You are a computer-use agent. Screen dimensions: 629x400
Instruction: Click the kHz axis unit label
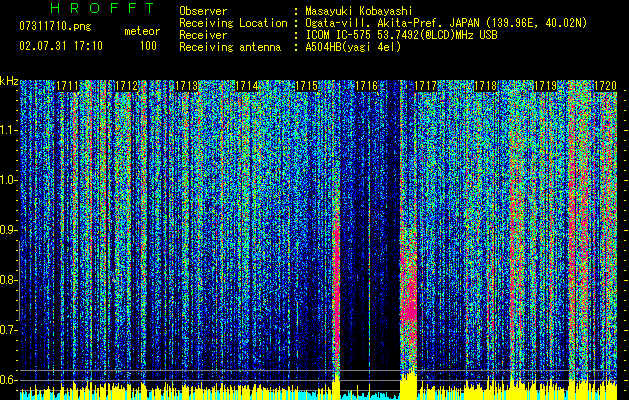click(9, 81)
